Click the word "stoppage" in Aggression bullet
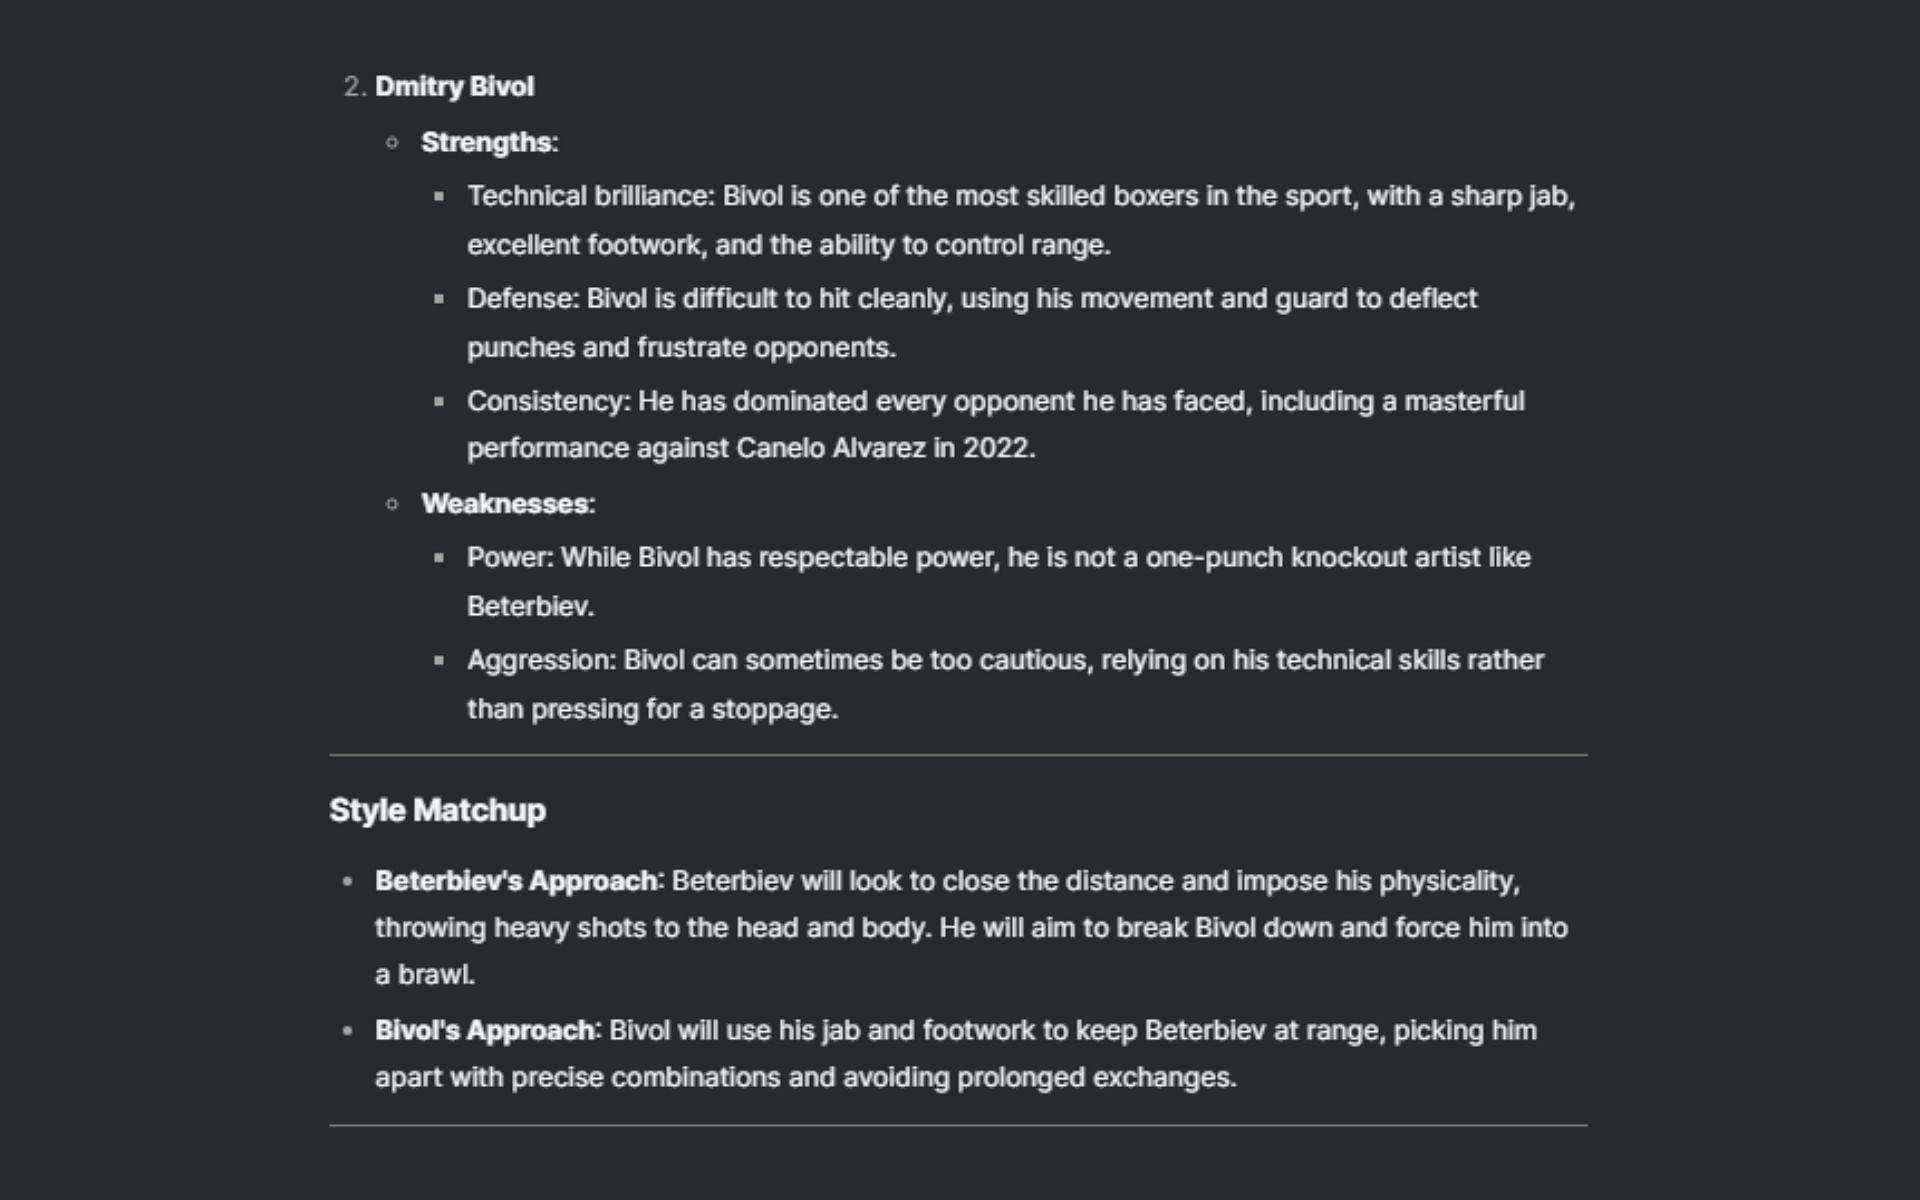The height and width of the screenshot is (1200, 1920). tap(772, 710)
